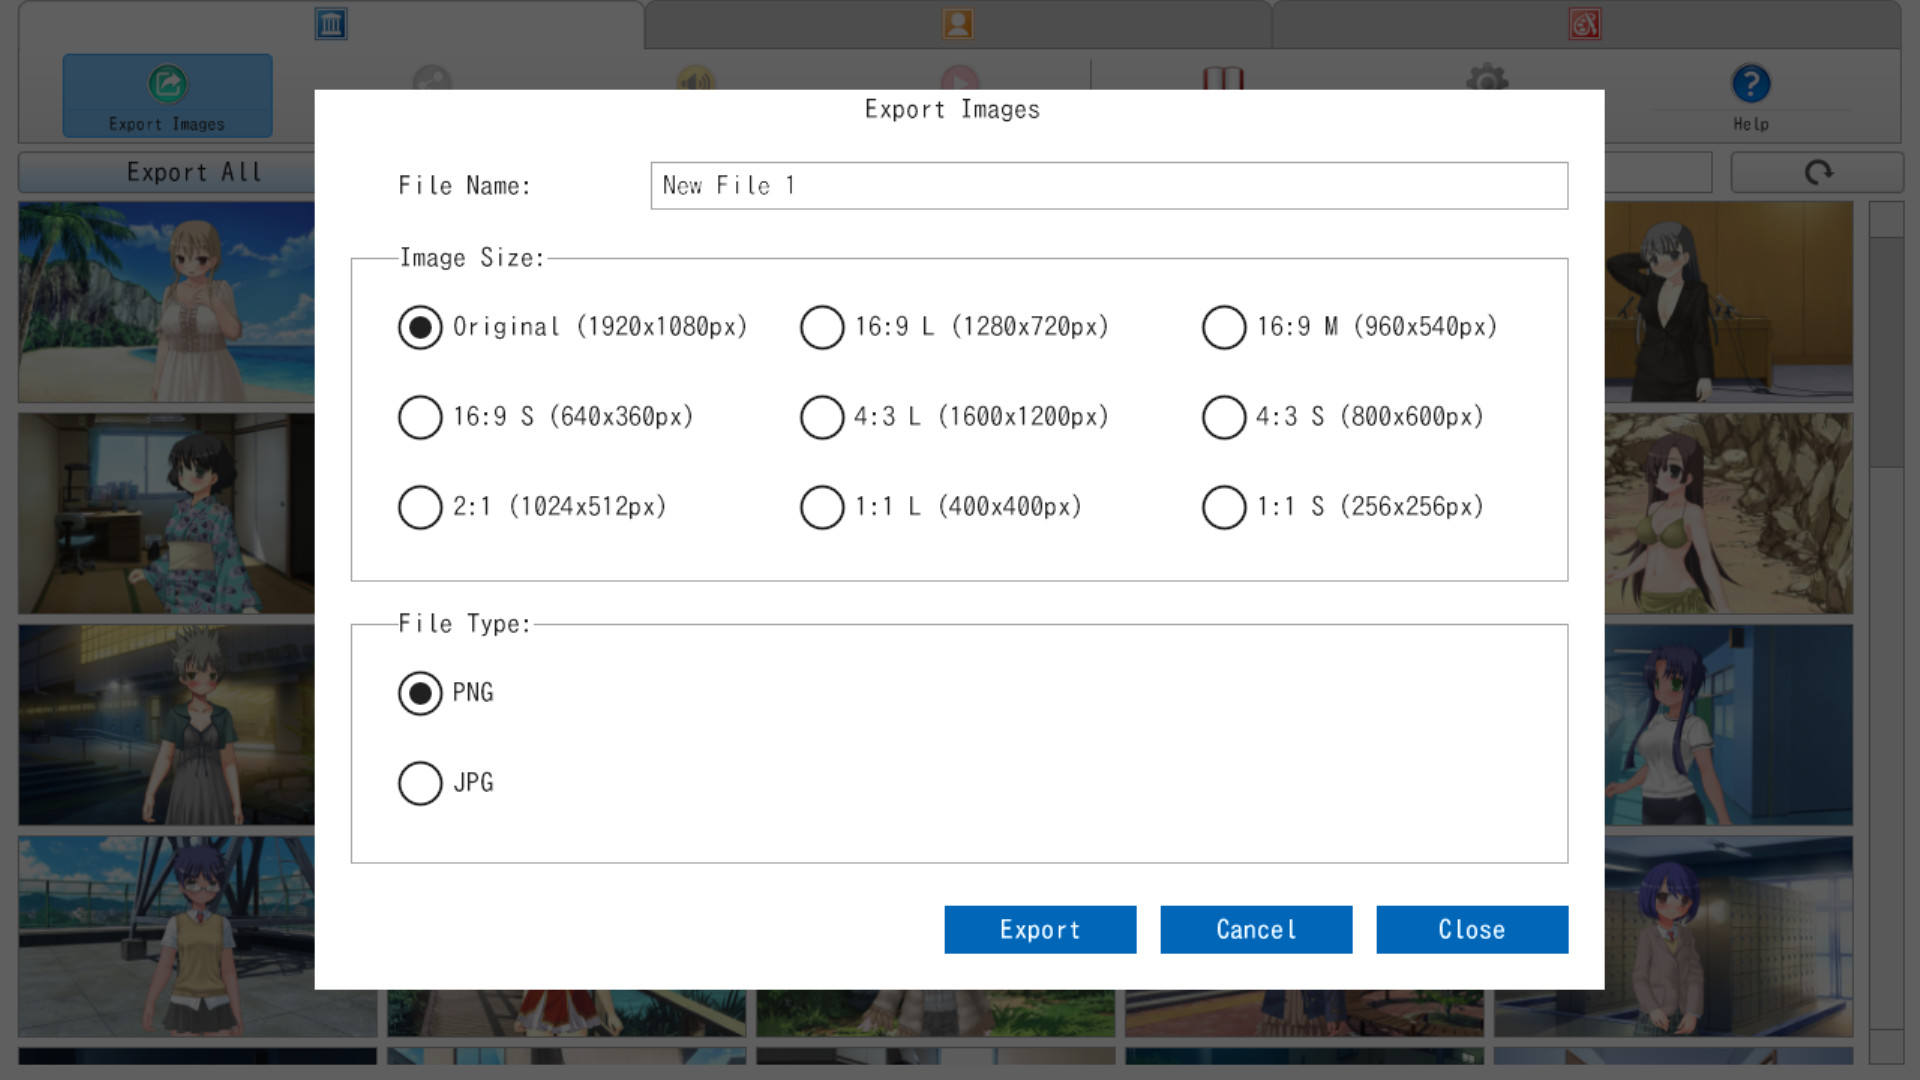Click Cancel in the Export Images dialog
1920x1080 pixels.
[x=1256, y=929]
